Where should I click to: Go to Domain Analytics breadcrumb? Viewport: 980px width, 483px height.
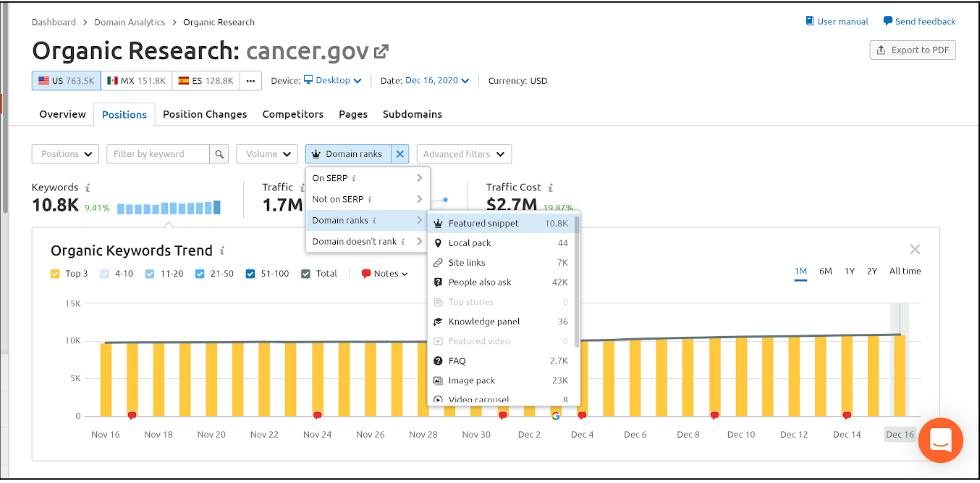129,22
